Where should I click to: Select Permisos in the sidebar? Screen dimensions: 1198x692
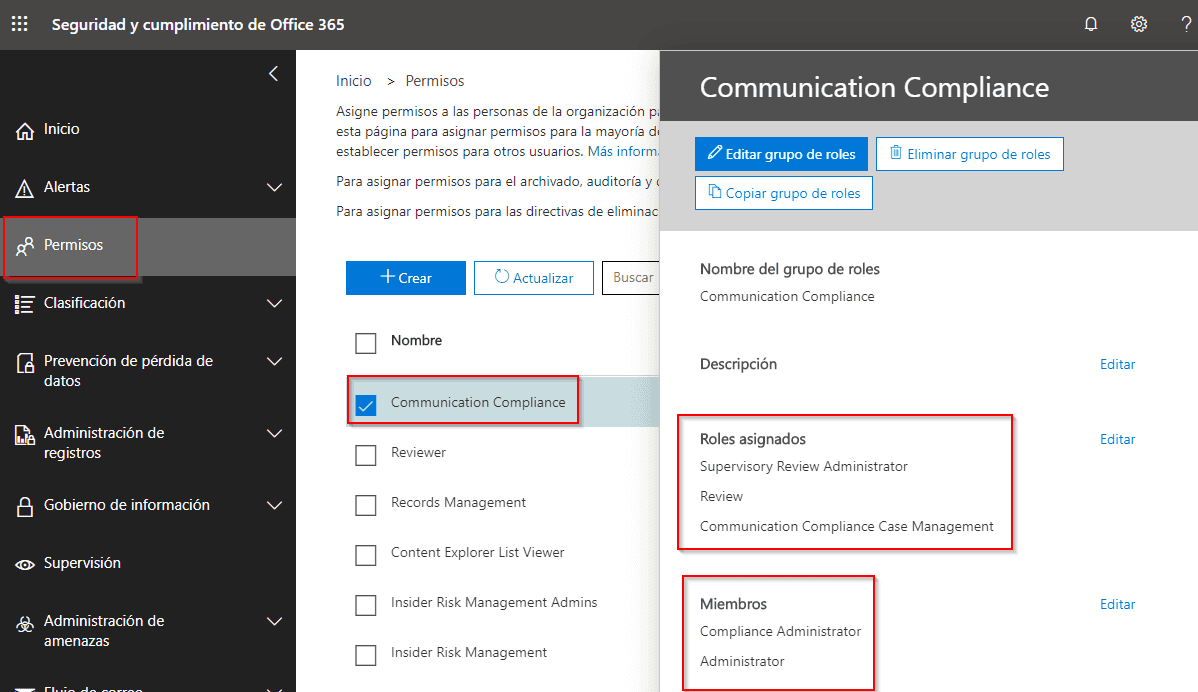pyautogui.click(x=147, y=246)
